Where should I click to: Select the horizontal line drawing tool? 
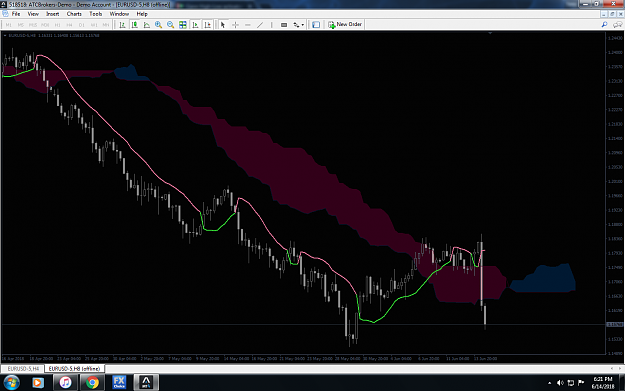(x=248, y=25)
